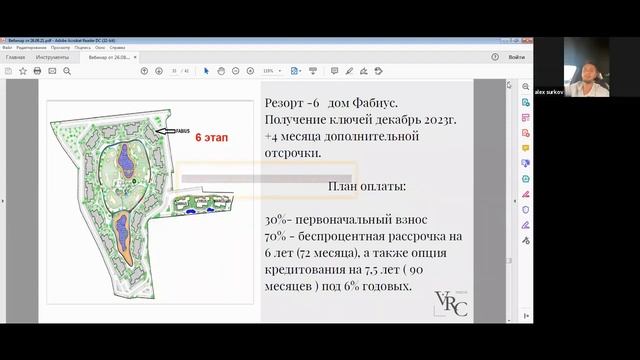Click alex surkov video thumbnail
The width and height of the screenshot is (640, 360).
click(x=587, y=67)
